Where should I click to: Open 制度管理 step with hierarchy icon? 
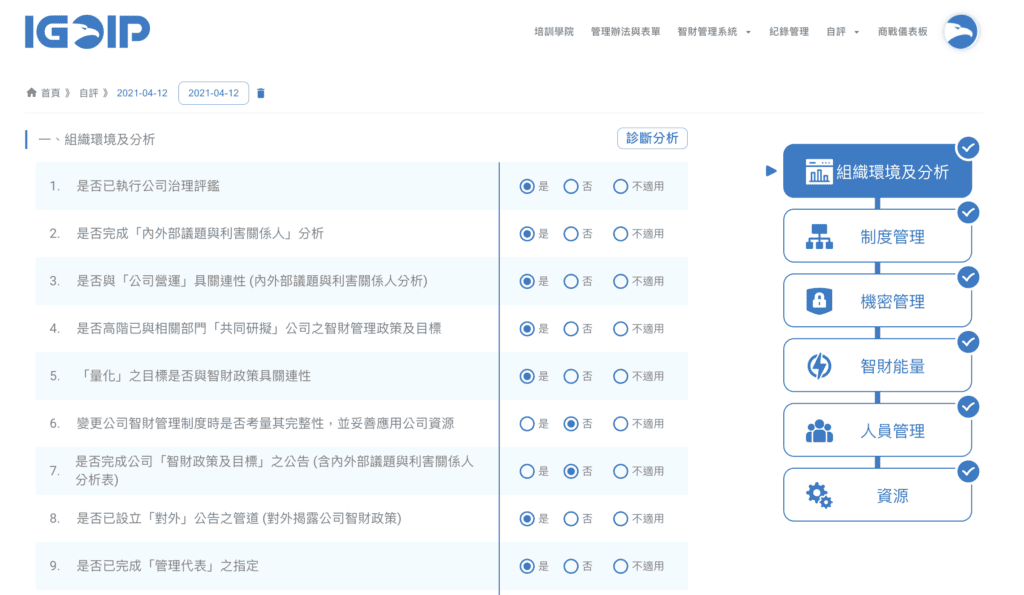[x=877, y=237]
